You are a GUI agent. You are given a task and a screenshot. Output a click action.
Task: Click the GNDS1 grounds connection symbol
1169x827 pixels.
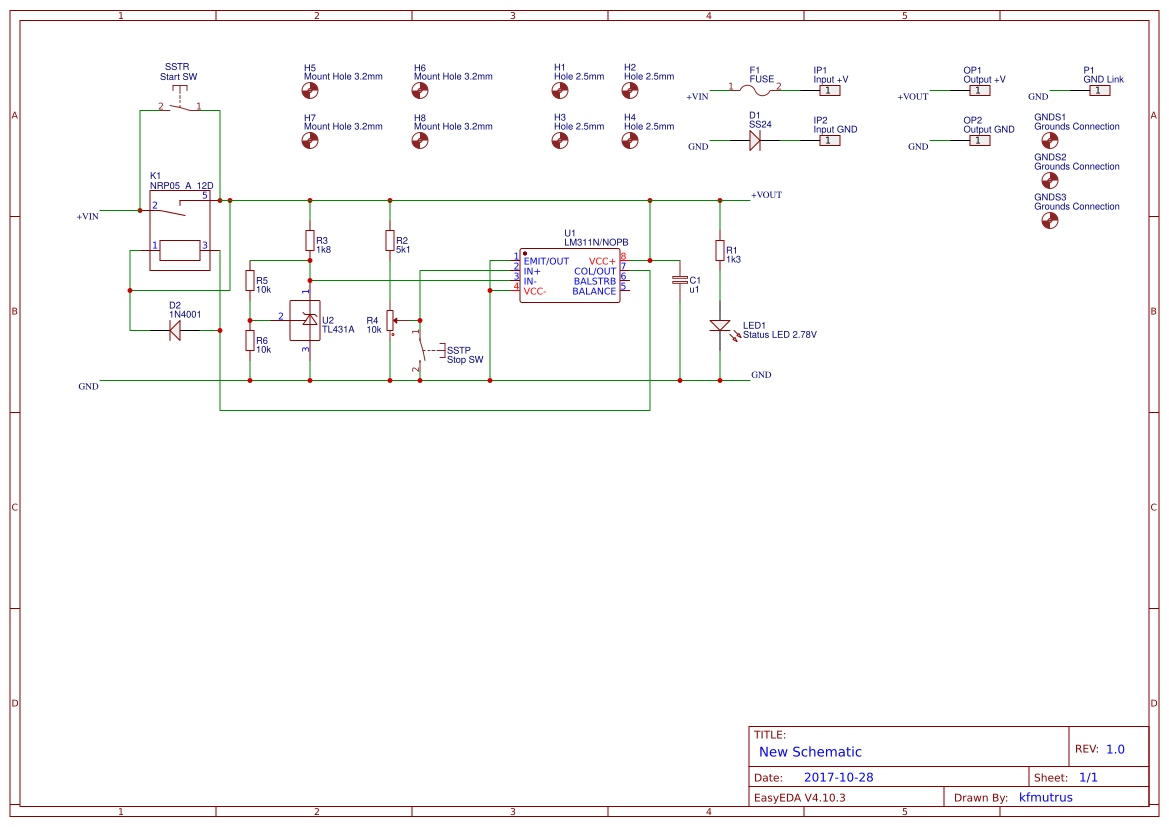(1049, 140)
